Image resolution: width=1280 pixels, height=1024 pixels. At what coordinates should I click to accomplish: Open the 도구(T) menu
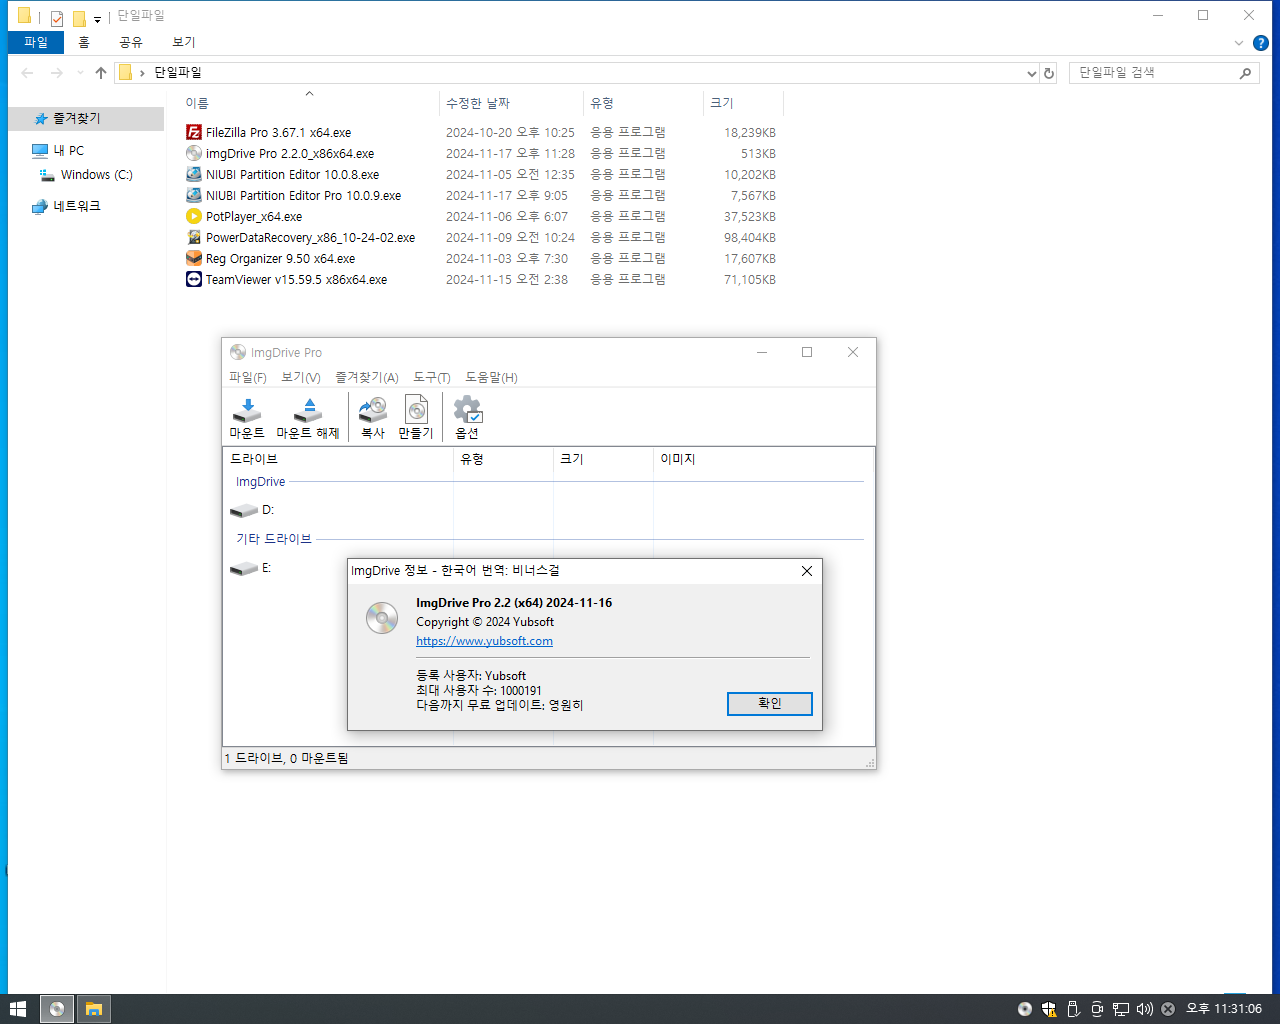click(x=432, y=377)
